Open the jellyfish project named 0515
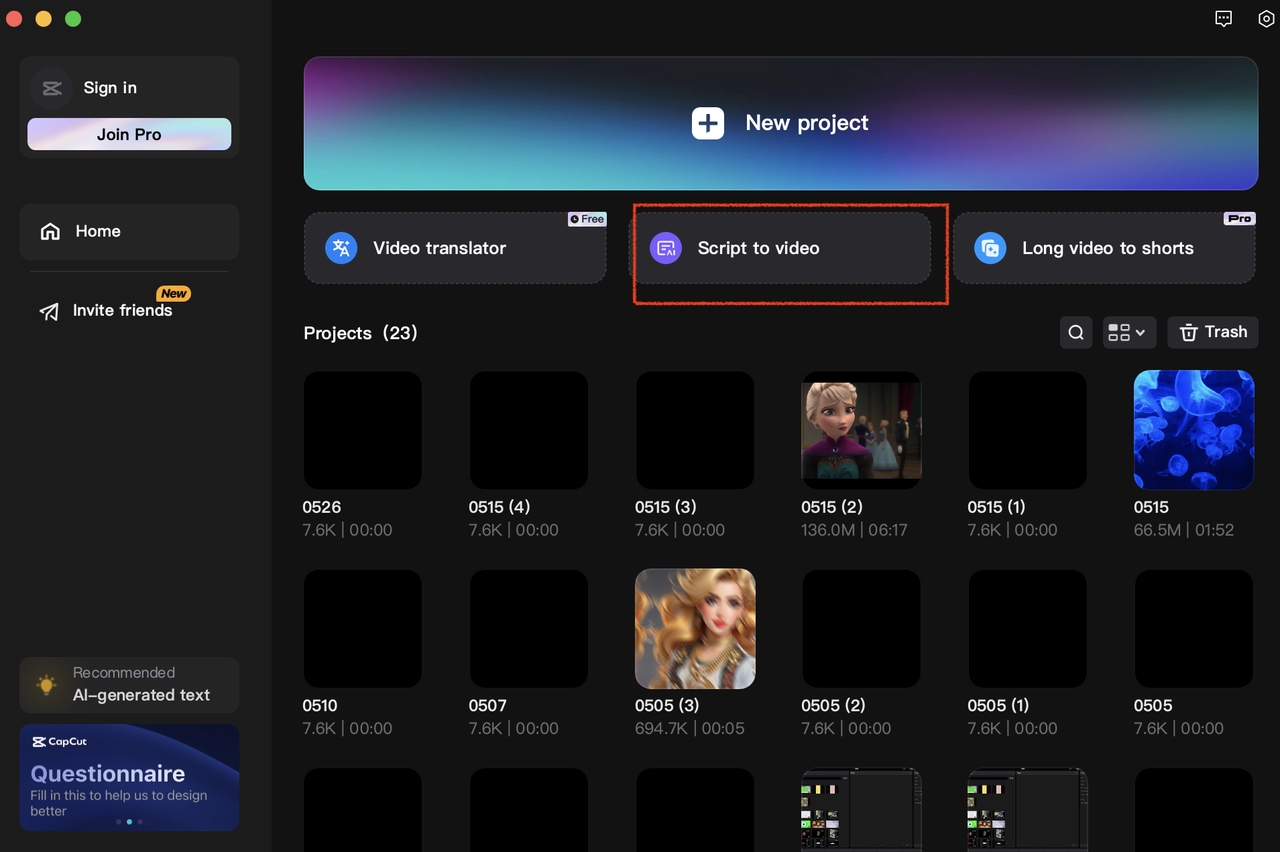 (x=1193, y=430)
